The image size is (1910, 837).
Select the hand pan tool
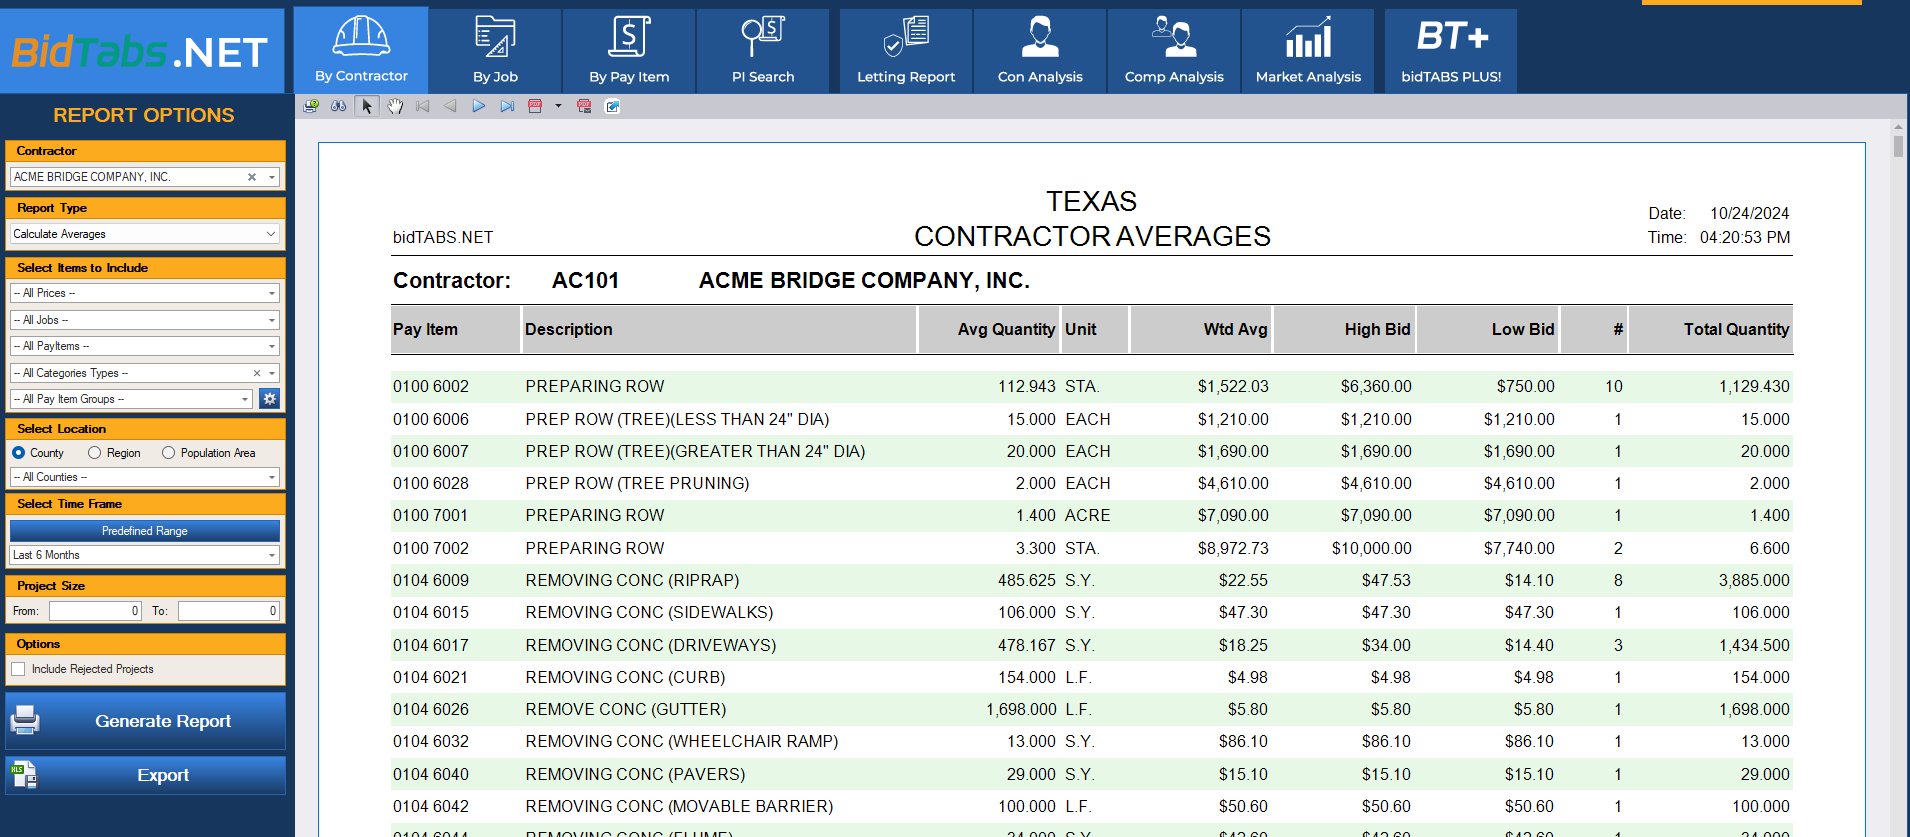(395, 106)
